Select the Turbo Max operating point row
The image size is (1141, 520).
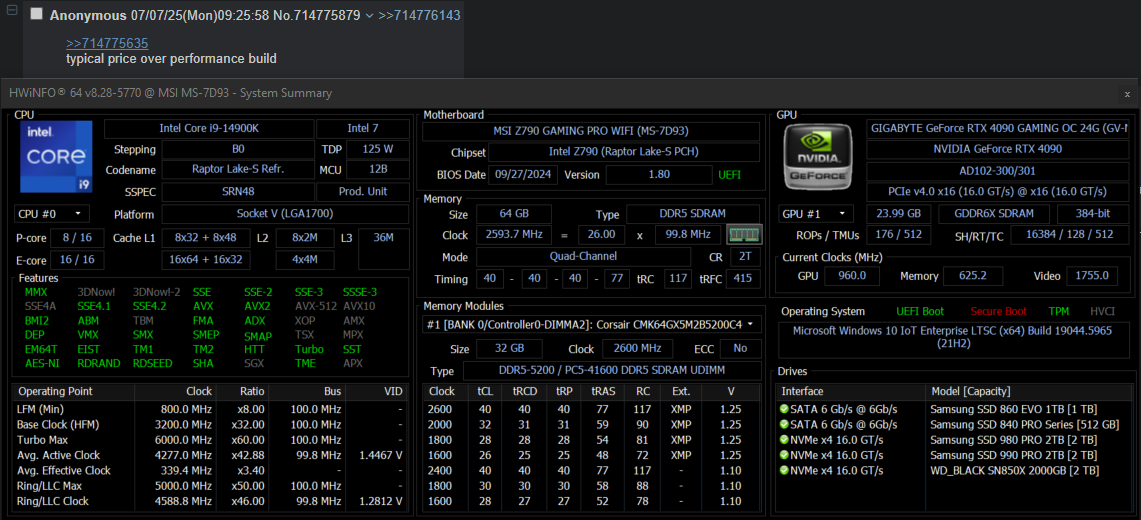pyautogui.click(x=211, y=439)
